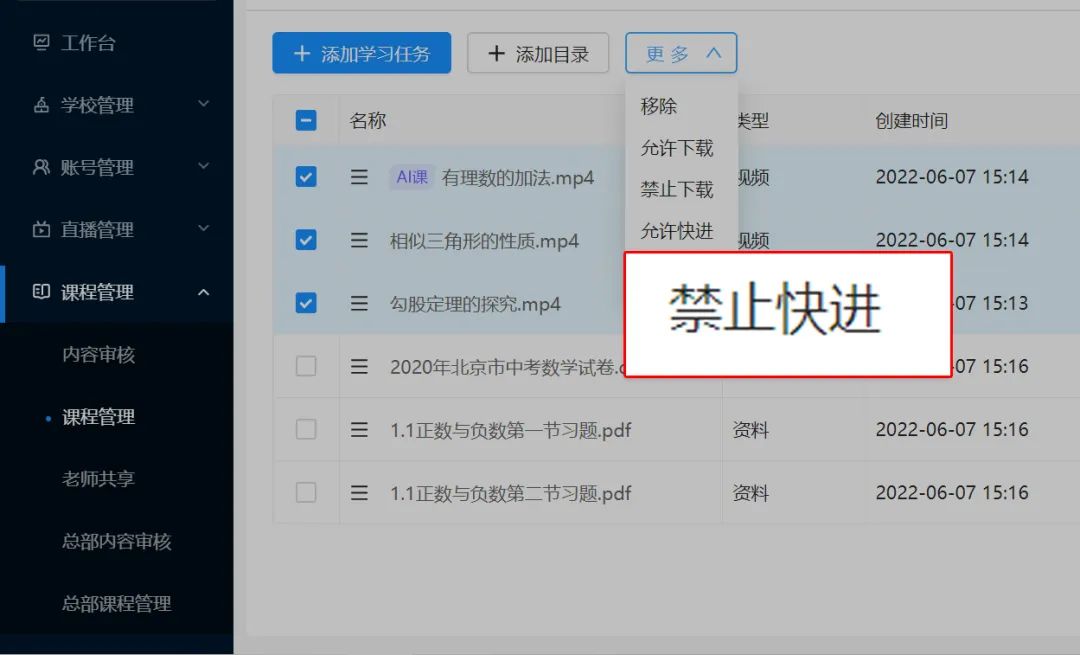Click the drag handle icon beside 勾股定理的探究.mp4
This screenshot has width=1080, height=655.
click(360, 303)
